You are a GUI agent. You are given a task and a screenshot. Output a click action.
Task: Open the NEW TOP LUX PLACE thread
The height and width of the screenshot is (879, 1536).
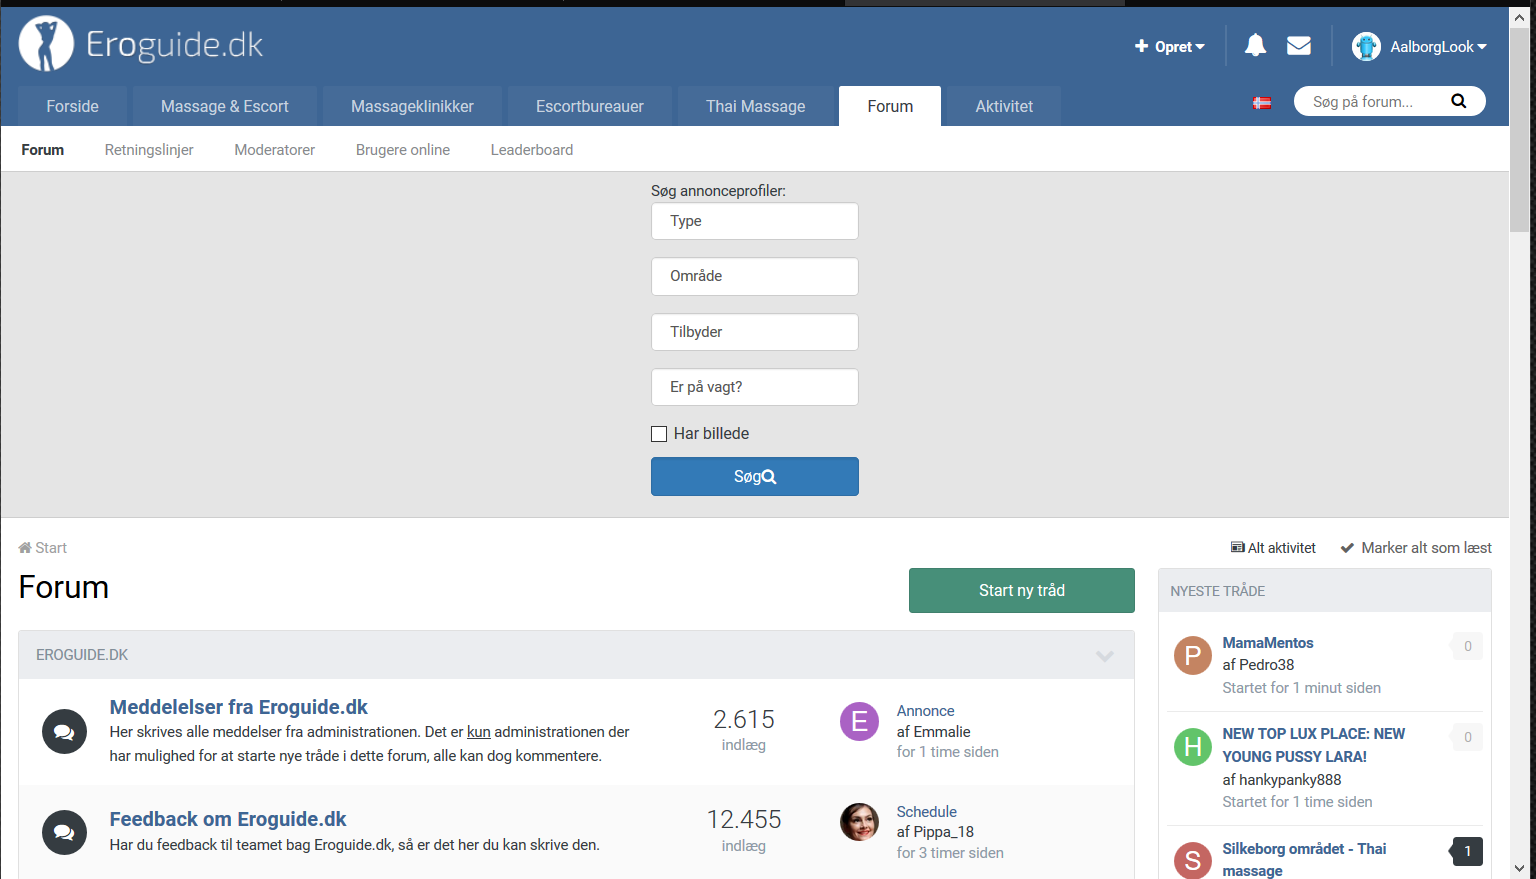(1314, 745)
